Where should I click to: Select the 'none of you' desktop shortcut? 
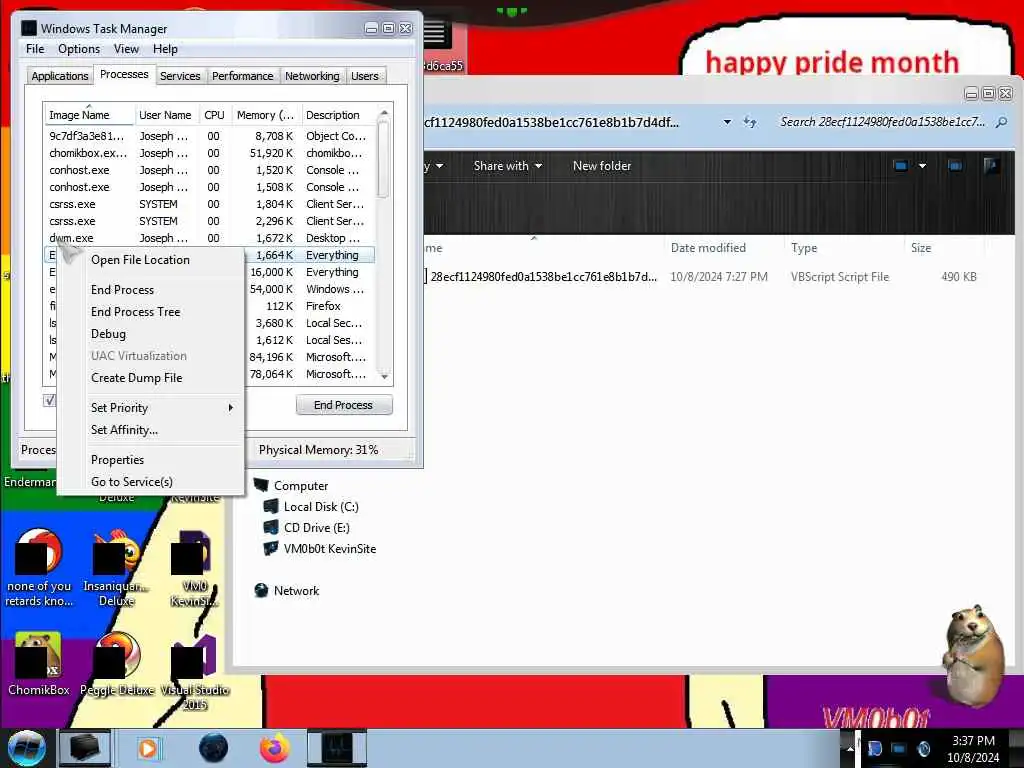click(39, 568)
